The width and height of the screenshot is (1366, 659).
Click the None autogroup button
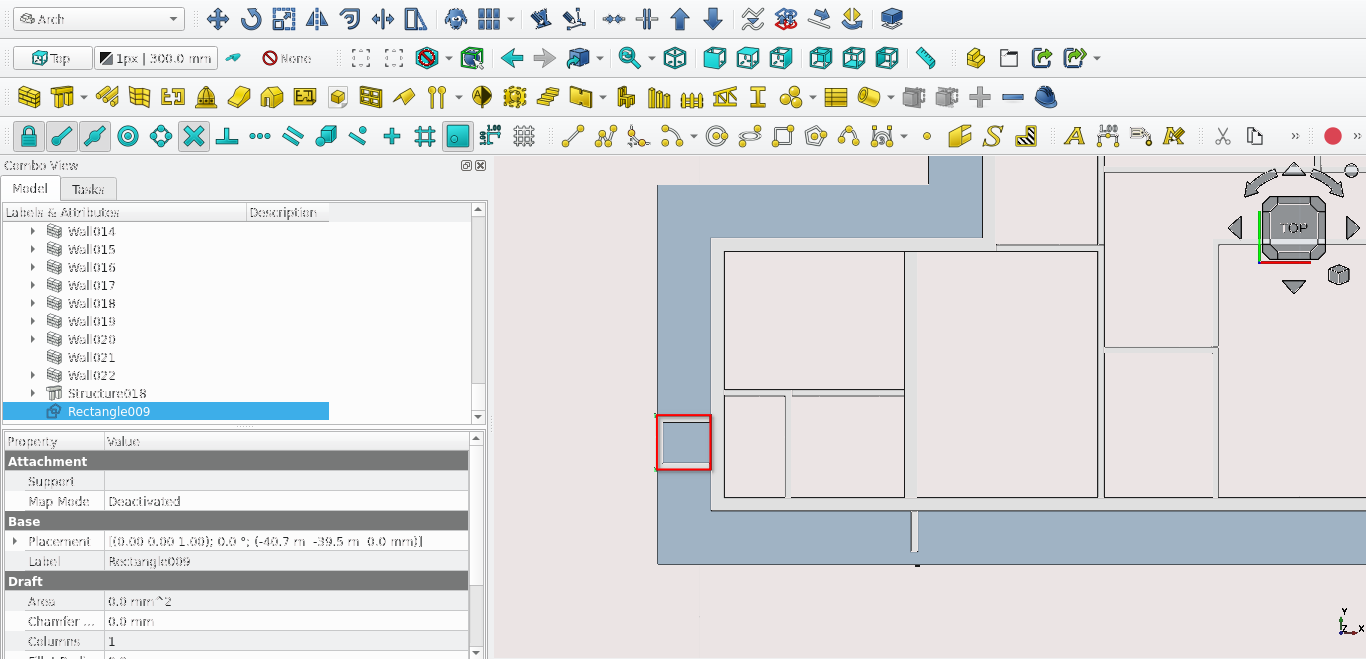(x=287, y=58)
